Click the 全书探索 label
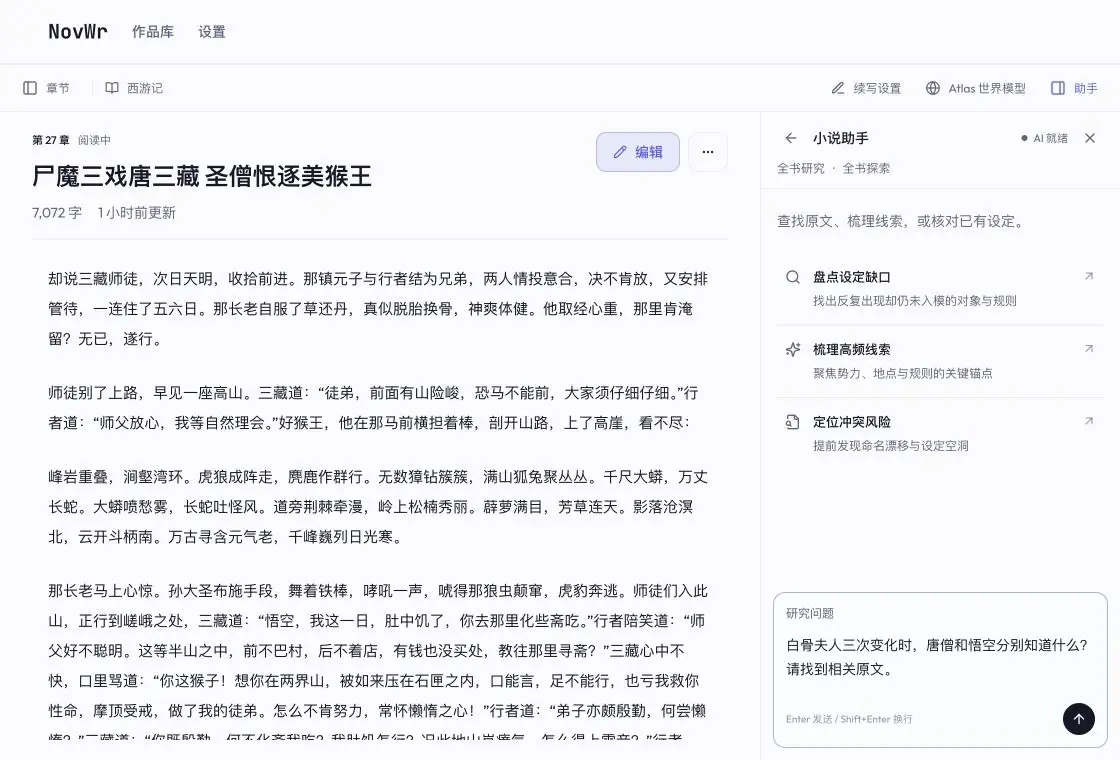Screen dimensions: 1120x760 pos(866,169)
